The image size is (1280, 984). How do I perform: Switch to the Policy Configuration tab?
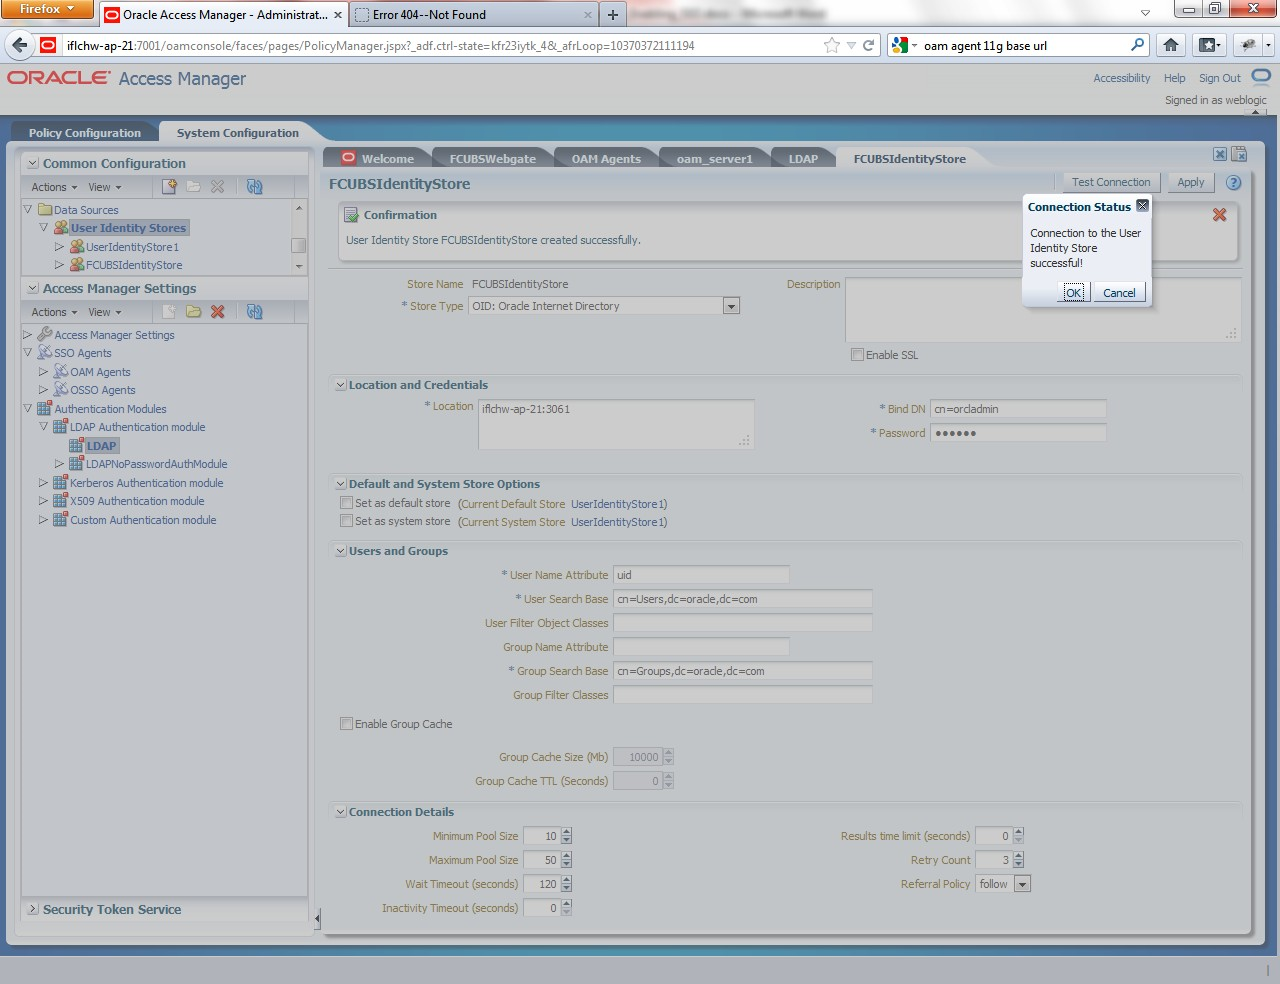pyautogui.click(x=84, y=133)
